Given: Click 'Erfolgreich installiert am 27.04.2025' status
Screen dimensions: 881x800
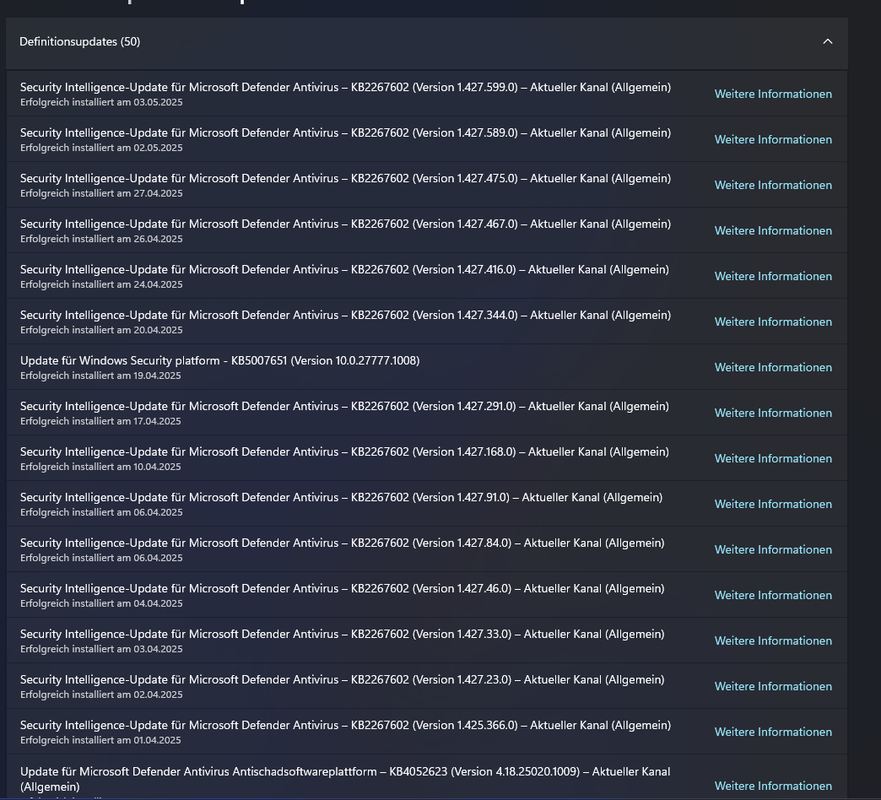Looking at the screenshot, I should pyautogui.click(x=101, y=193).
